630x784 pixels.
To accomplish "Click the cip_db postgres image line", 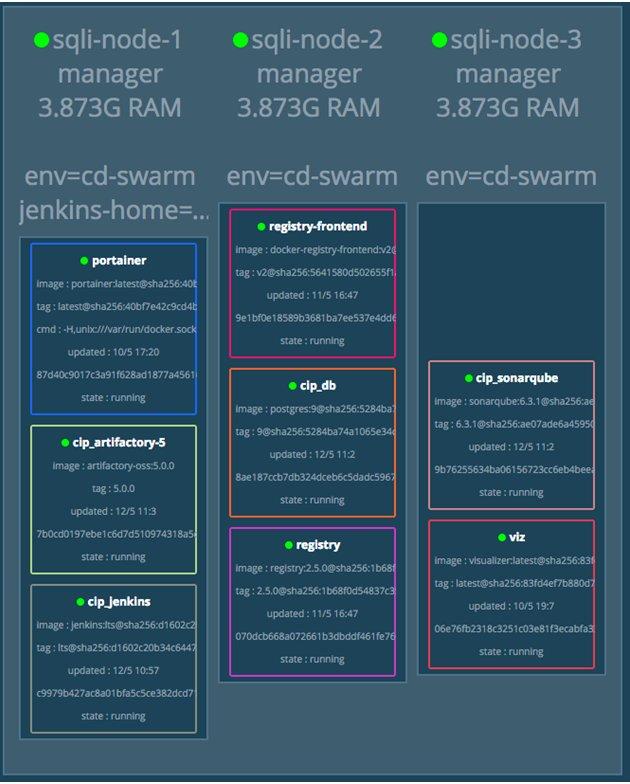I will coord(312,408).
